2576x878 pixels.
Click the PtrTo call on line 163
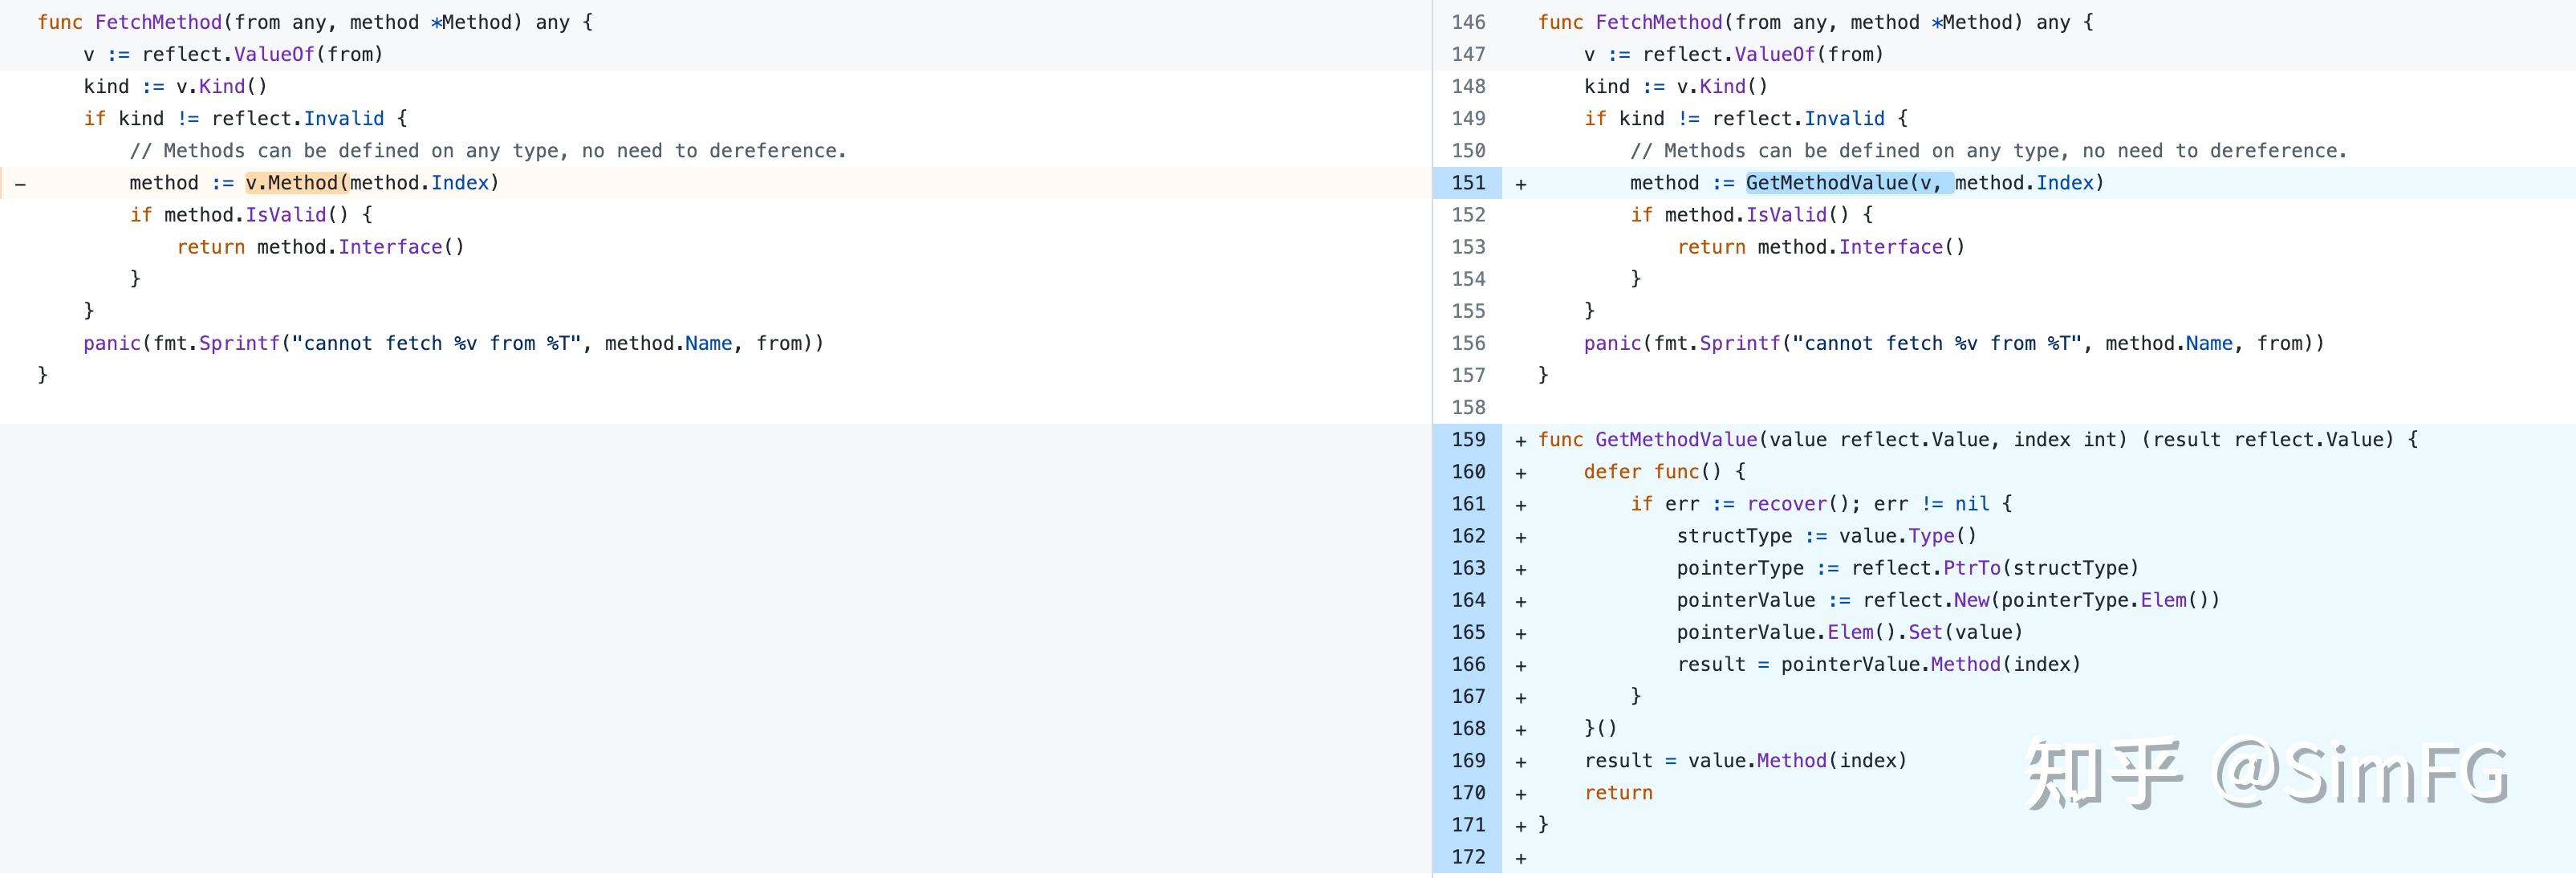[1971, 568]
